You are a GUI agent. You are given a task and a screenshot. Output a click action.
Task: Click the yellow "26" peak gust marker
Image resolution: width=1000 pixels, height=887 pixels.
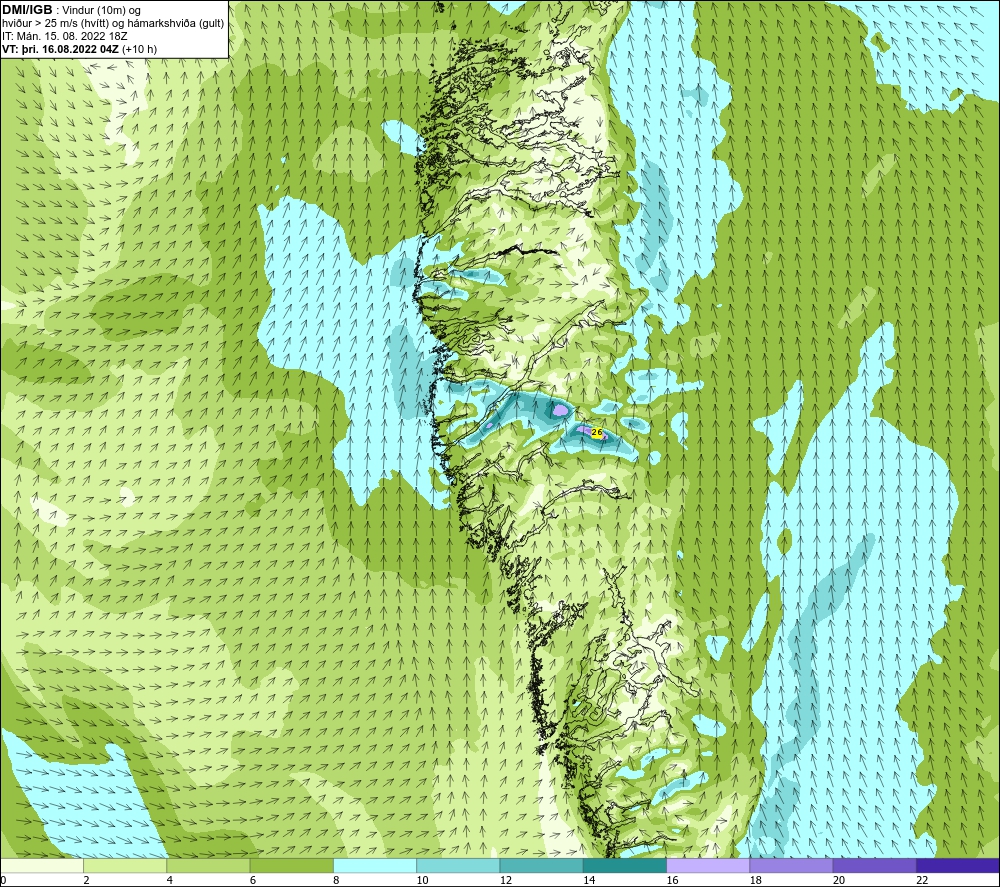pyautogui.click(x=597, y=432)
